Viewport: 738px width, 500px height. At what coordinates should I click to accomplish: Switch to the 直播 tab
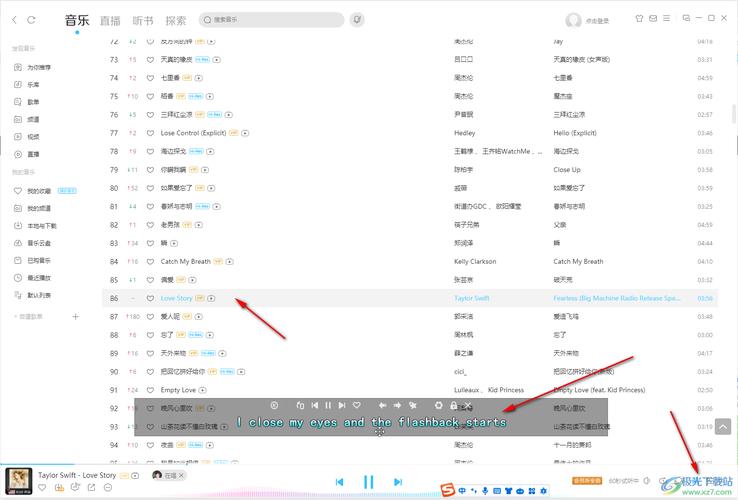pyautogui.click(x=110, y=21)
